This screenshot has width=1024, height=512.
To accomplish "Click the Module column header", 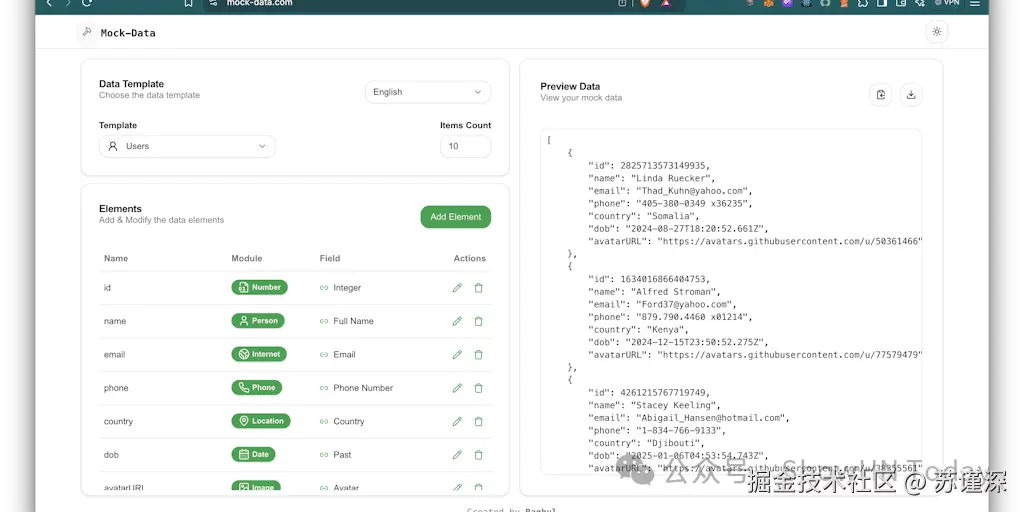I will point(247,259).
